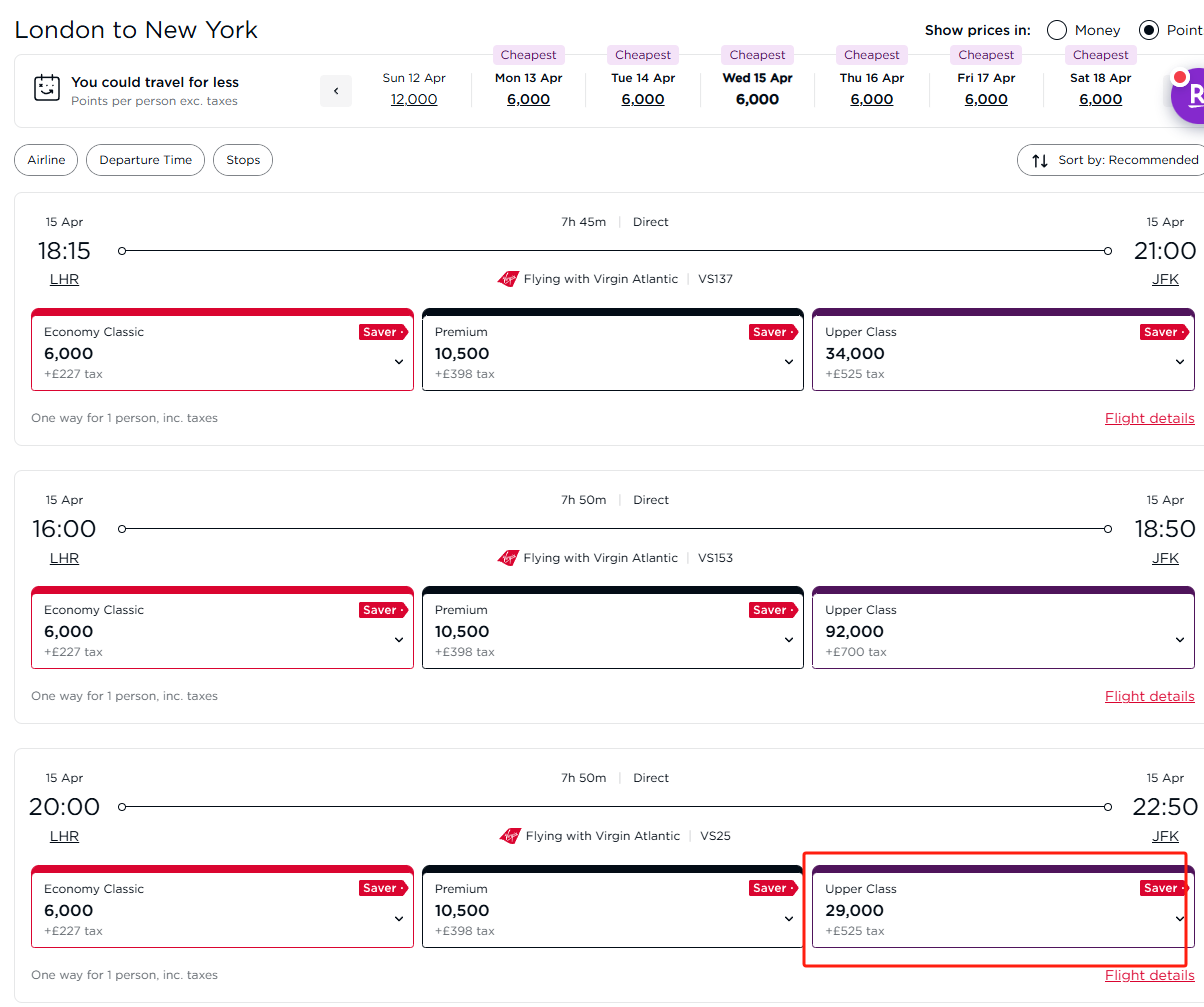Click the VS153 flight number
This screenshot has height=1007, width=1204.
715,558
